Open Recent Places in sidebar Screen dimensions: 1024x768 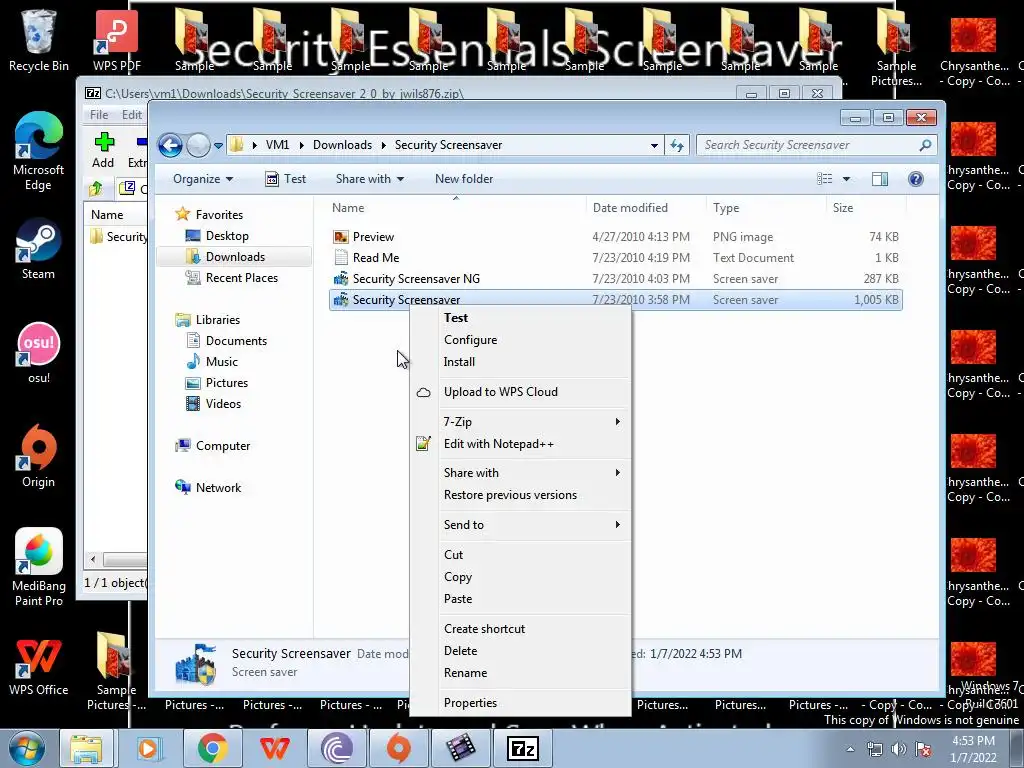coord(241,278)
